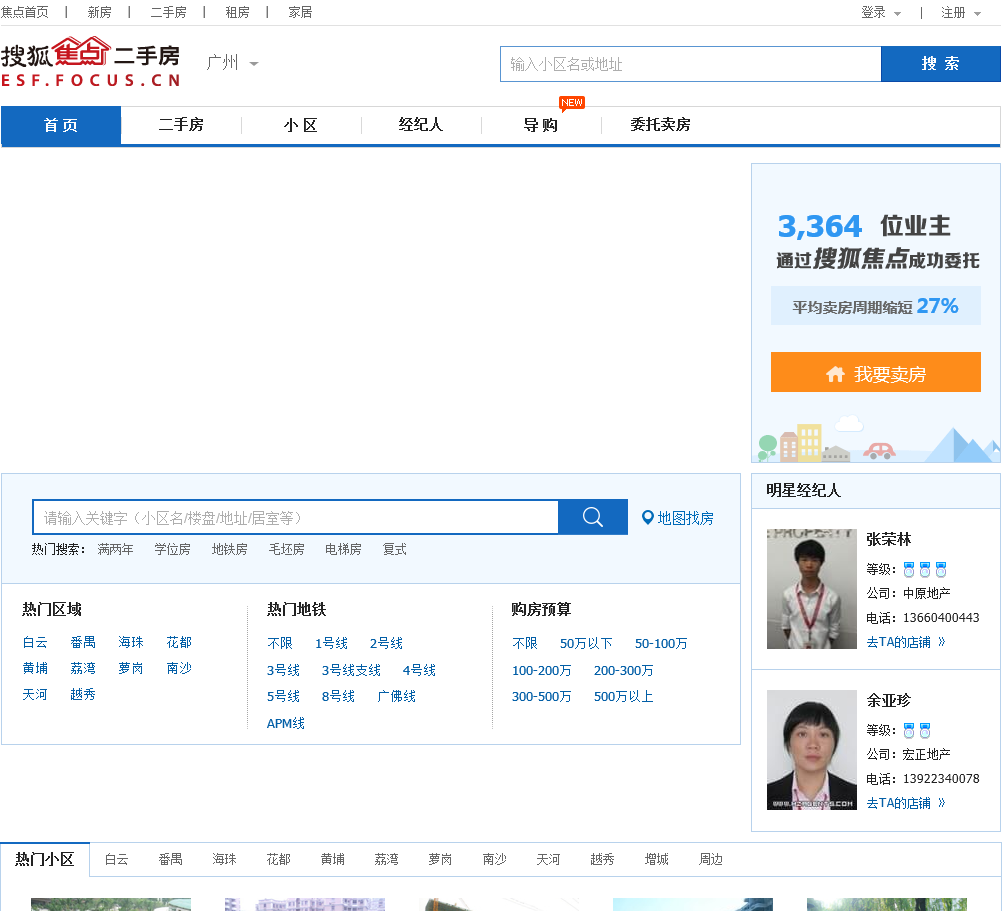Open the 经纪人 navigation tab
This screenshot has height=911, width=1002.
coord(420,125)
